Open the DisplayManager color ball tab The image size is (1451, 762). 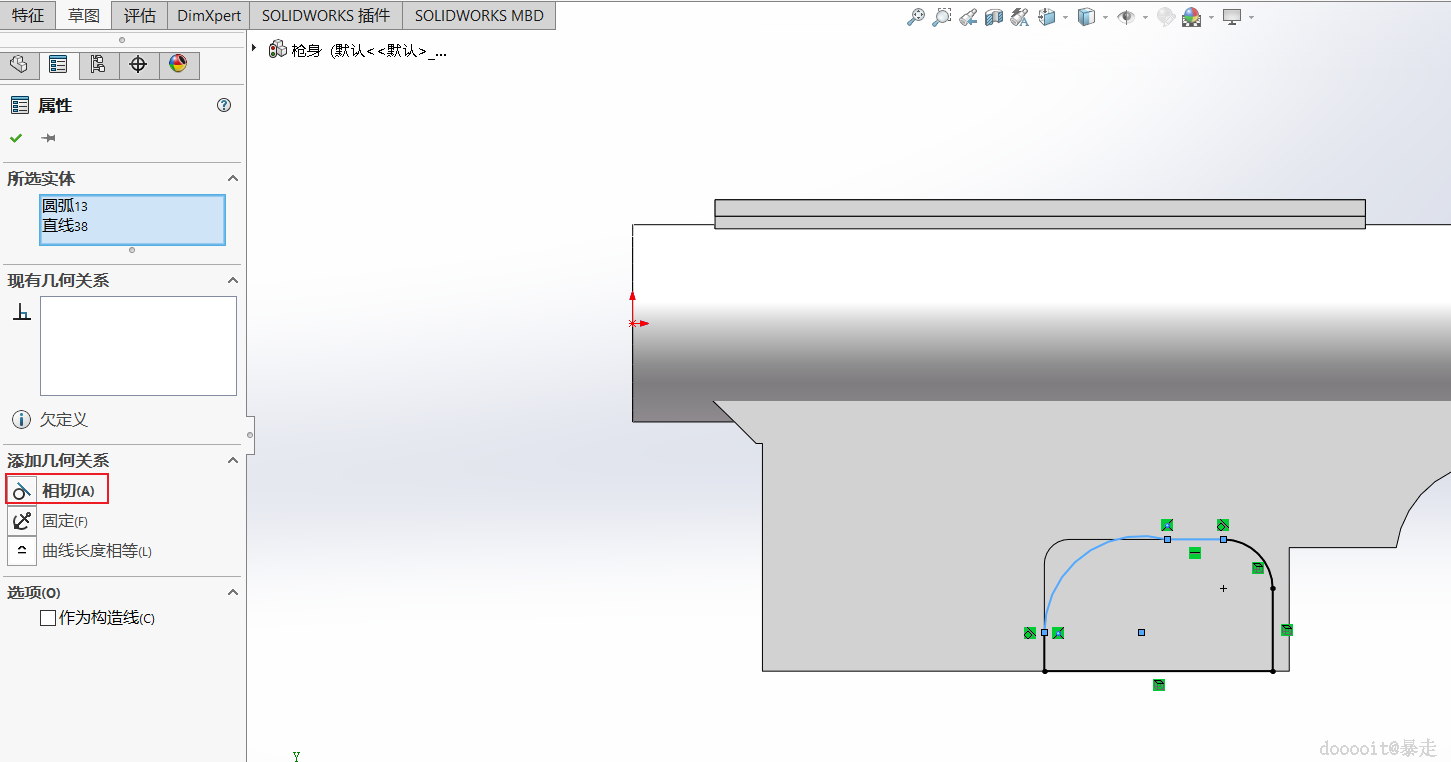[178, 65]
